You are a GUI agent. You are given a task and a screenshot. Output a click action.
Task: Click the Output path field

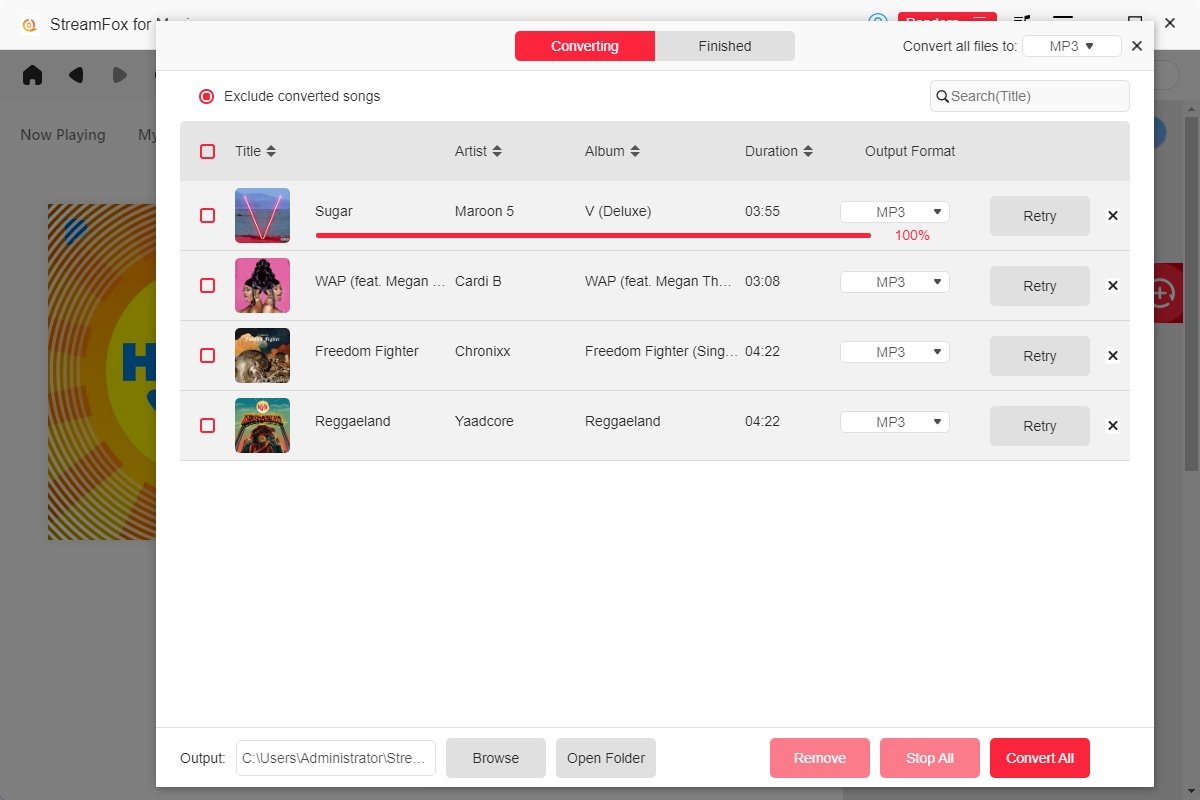(336, 758)
